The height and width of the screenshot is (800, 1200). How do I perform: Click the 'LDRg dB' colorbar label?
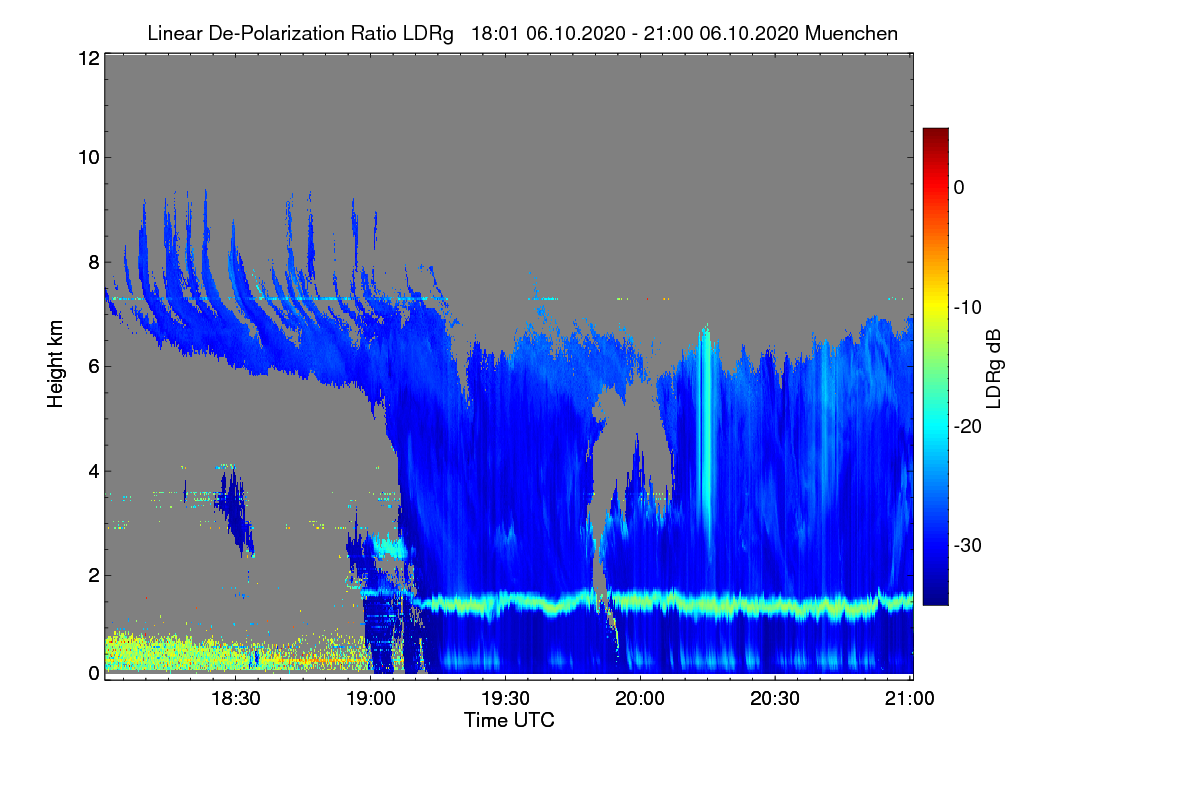[993, 368]
